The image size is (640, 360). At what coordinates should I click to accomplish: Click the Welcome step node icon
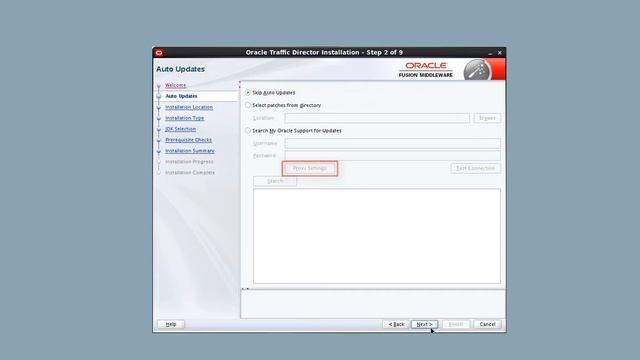point(159,86)
